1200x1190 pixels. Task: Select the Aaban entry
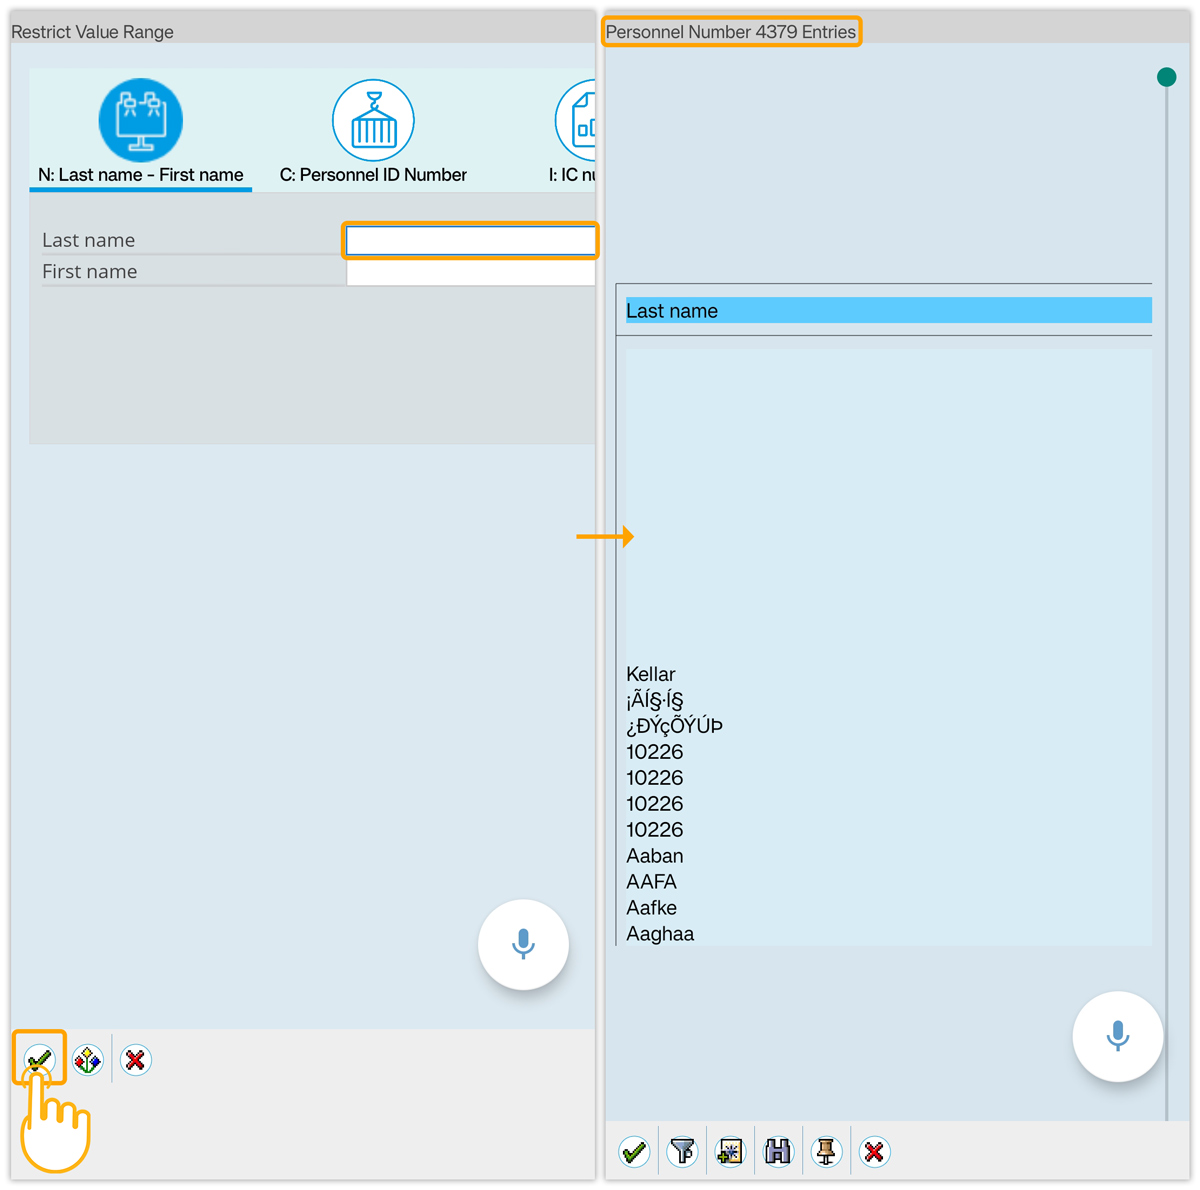click(655, 856)
